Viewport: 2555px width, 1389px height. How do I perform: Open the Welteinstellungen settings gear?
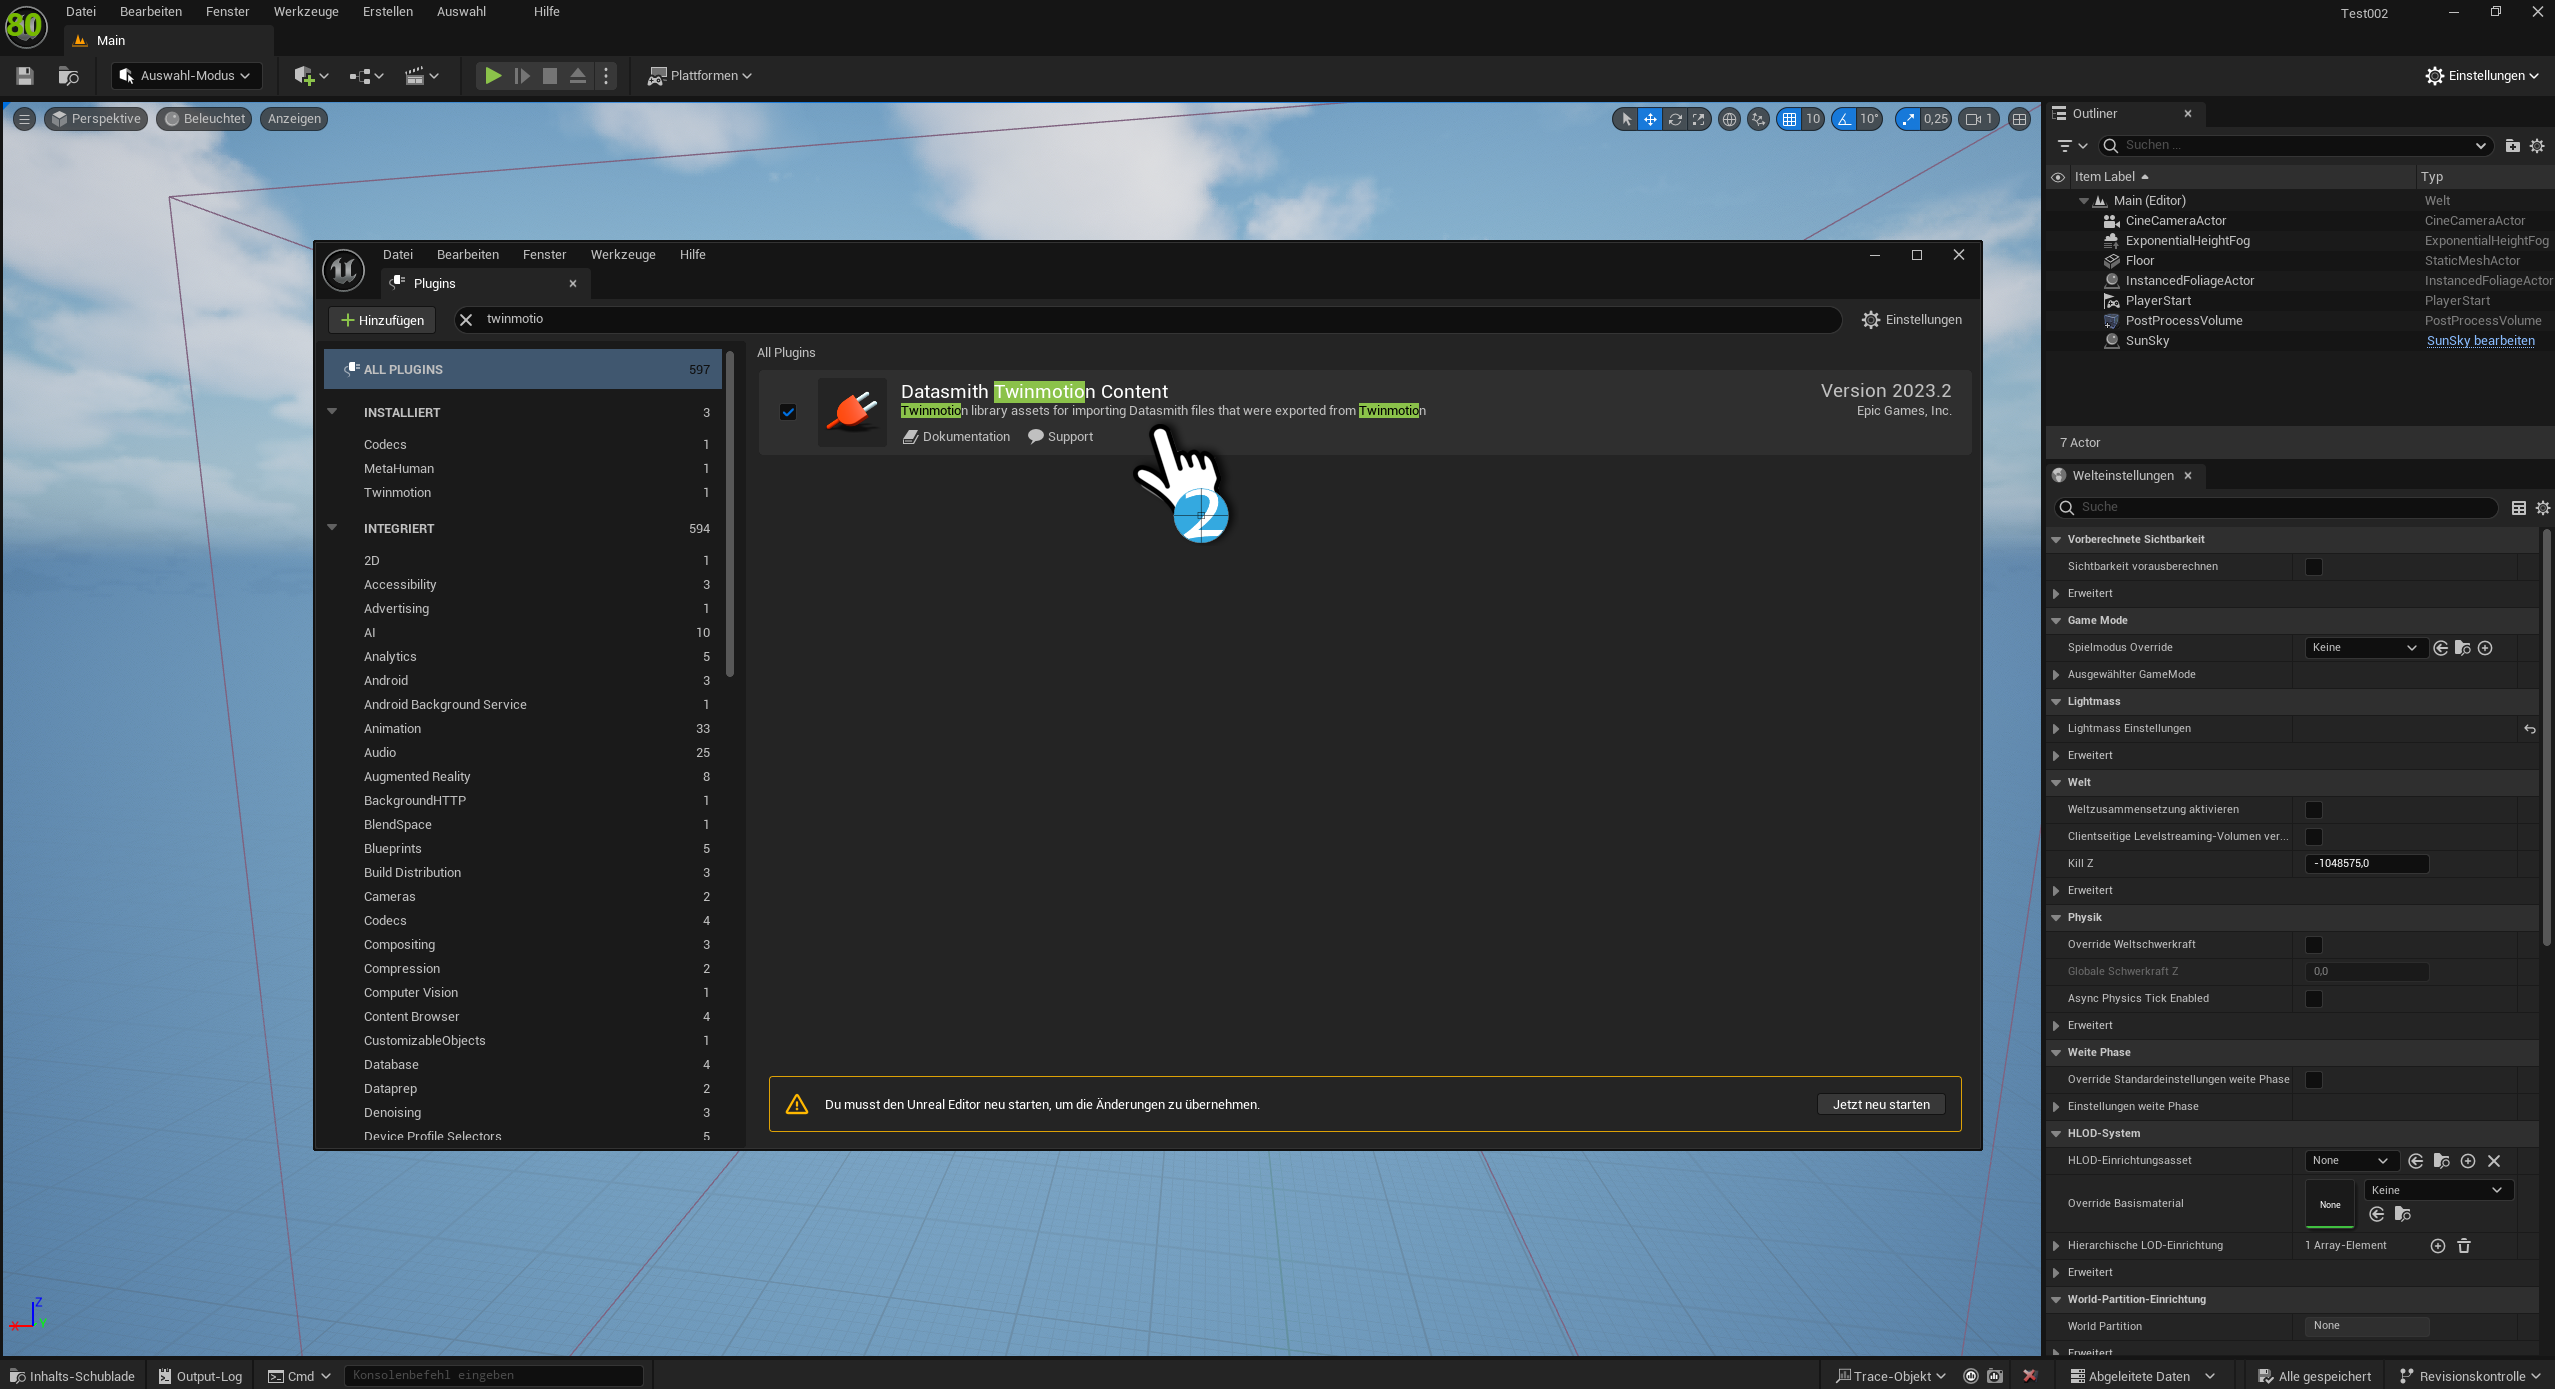point(2543,508)
